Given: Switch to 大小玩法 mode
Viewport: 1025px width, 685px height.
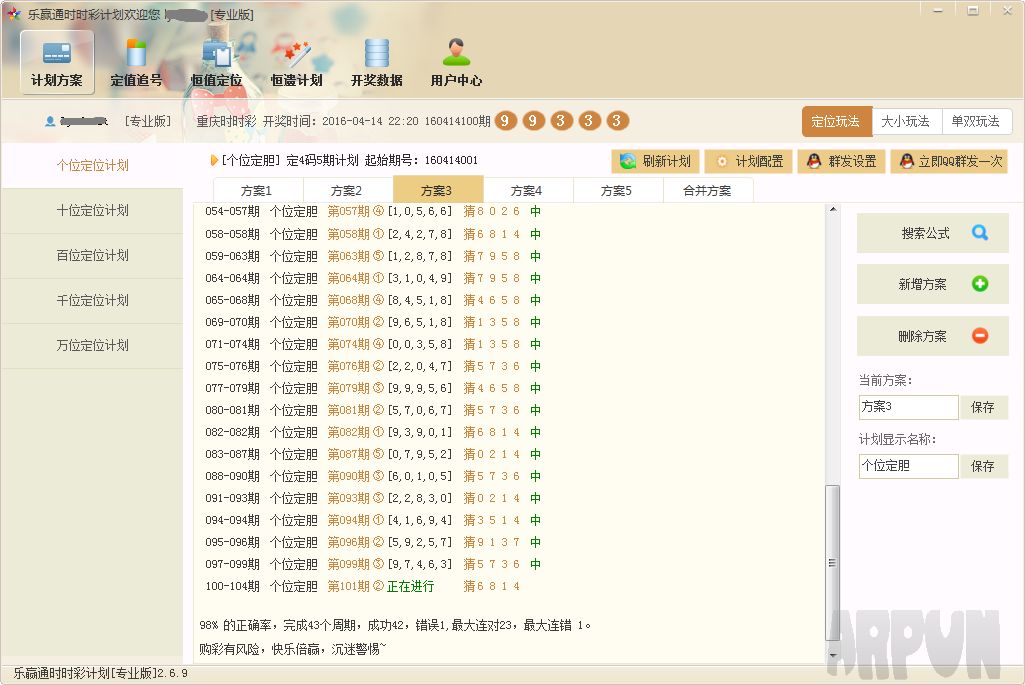Looking at the screenshot, I should [906, 122].
